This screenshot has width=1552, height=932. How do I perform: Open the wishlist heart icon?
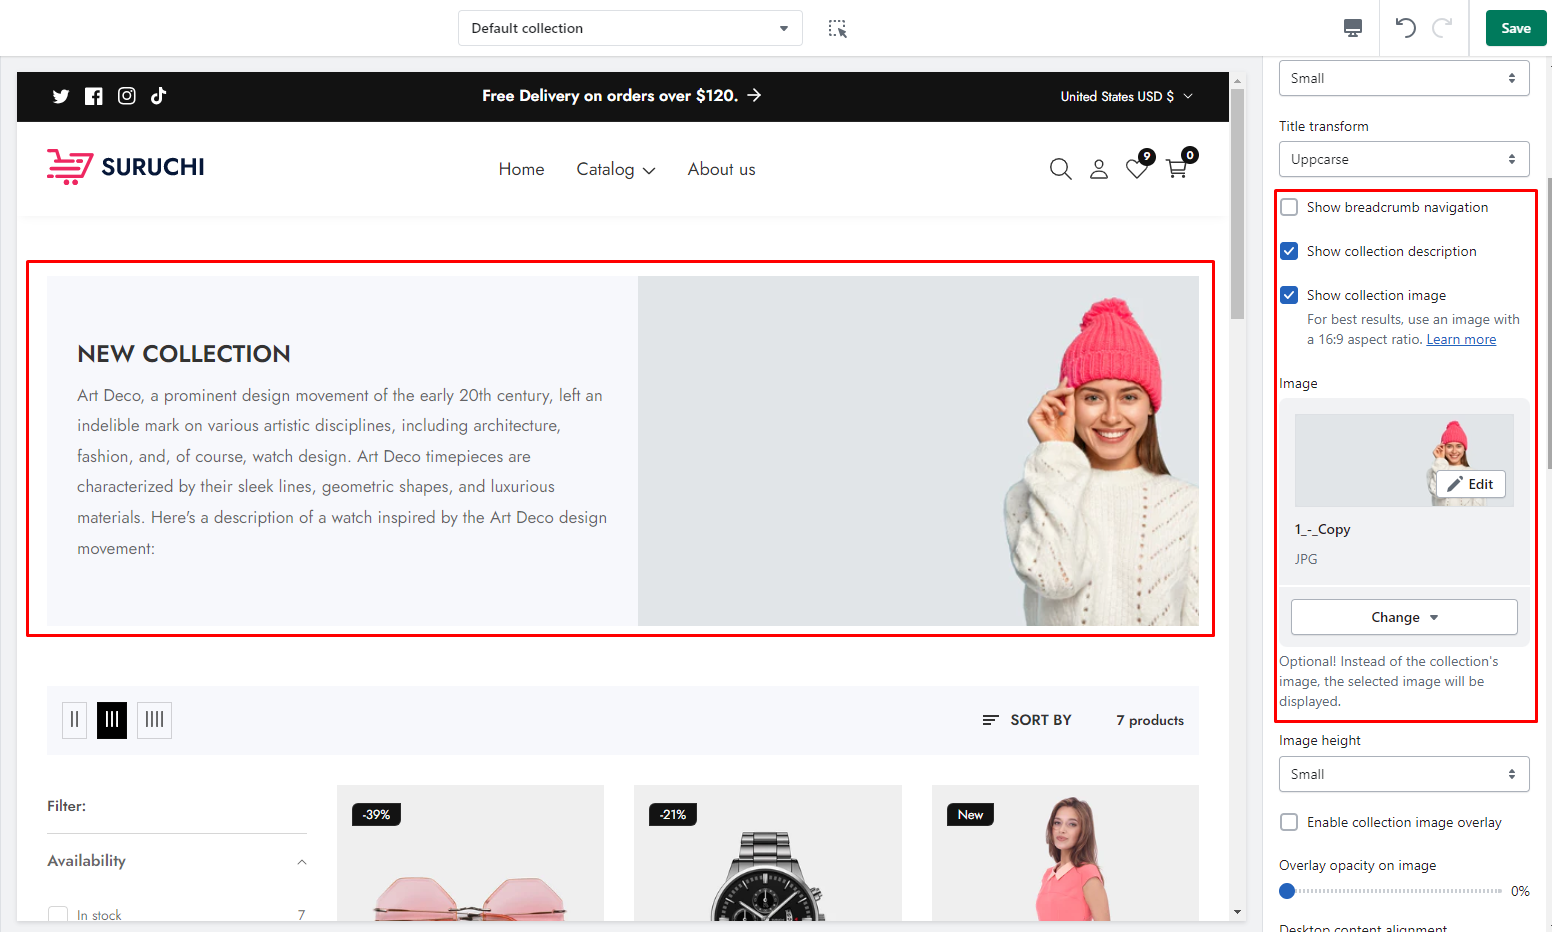[x=1138, y=167]
